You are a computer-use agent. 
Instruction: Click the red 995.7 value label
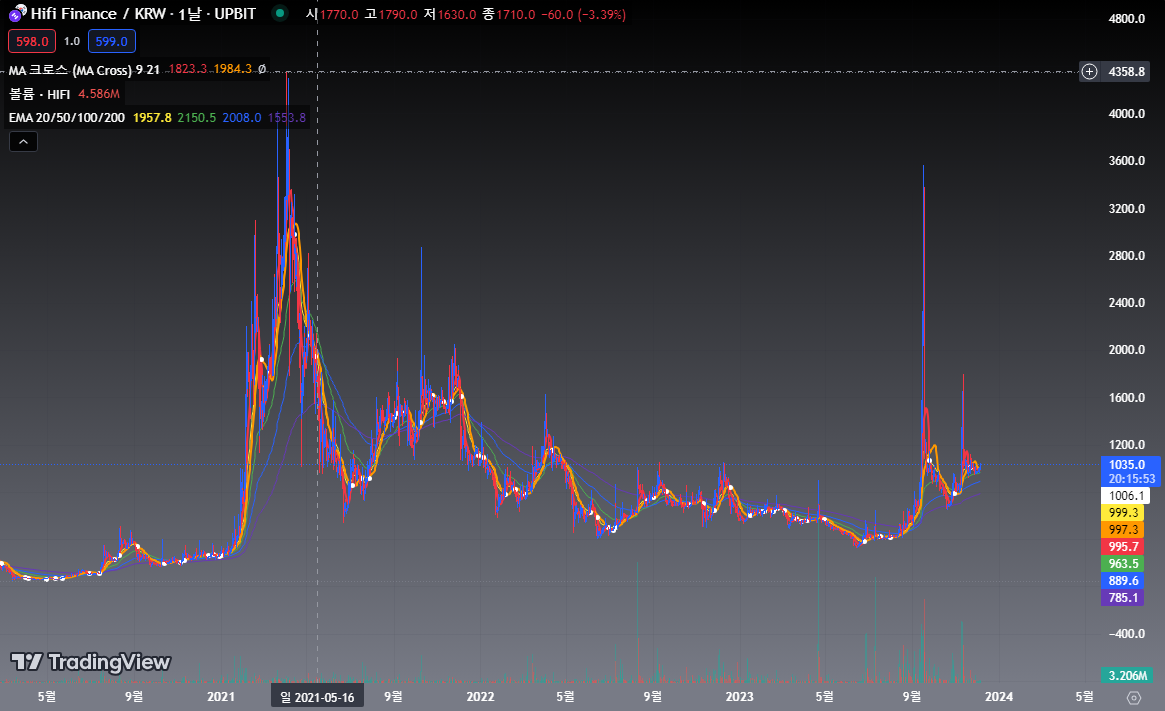[1123, 547]
